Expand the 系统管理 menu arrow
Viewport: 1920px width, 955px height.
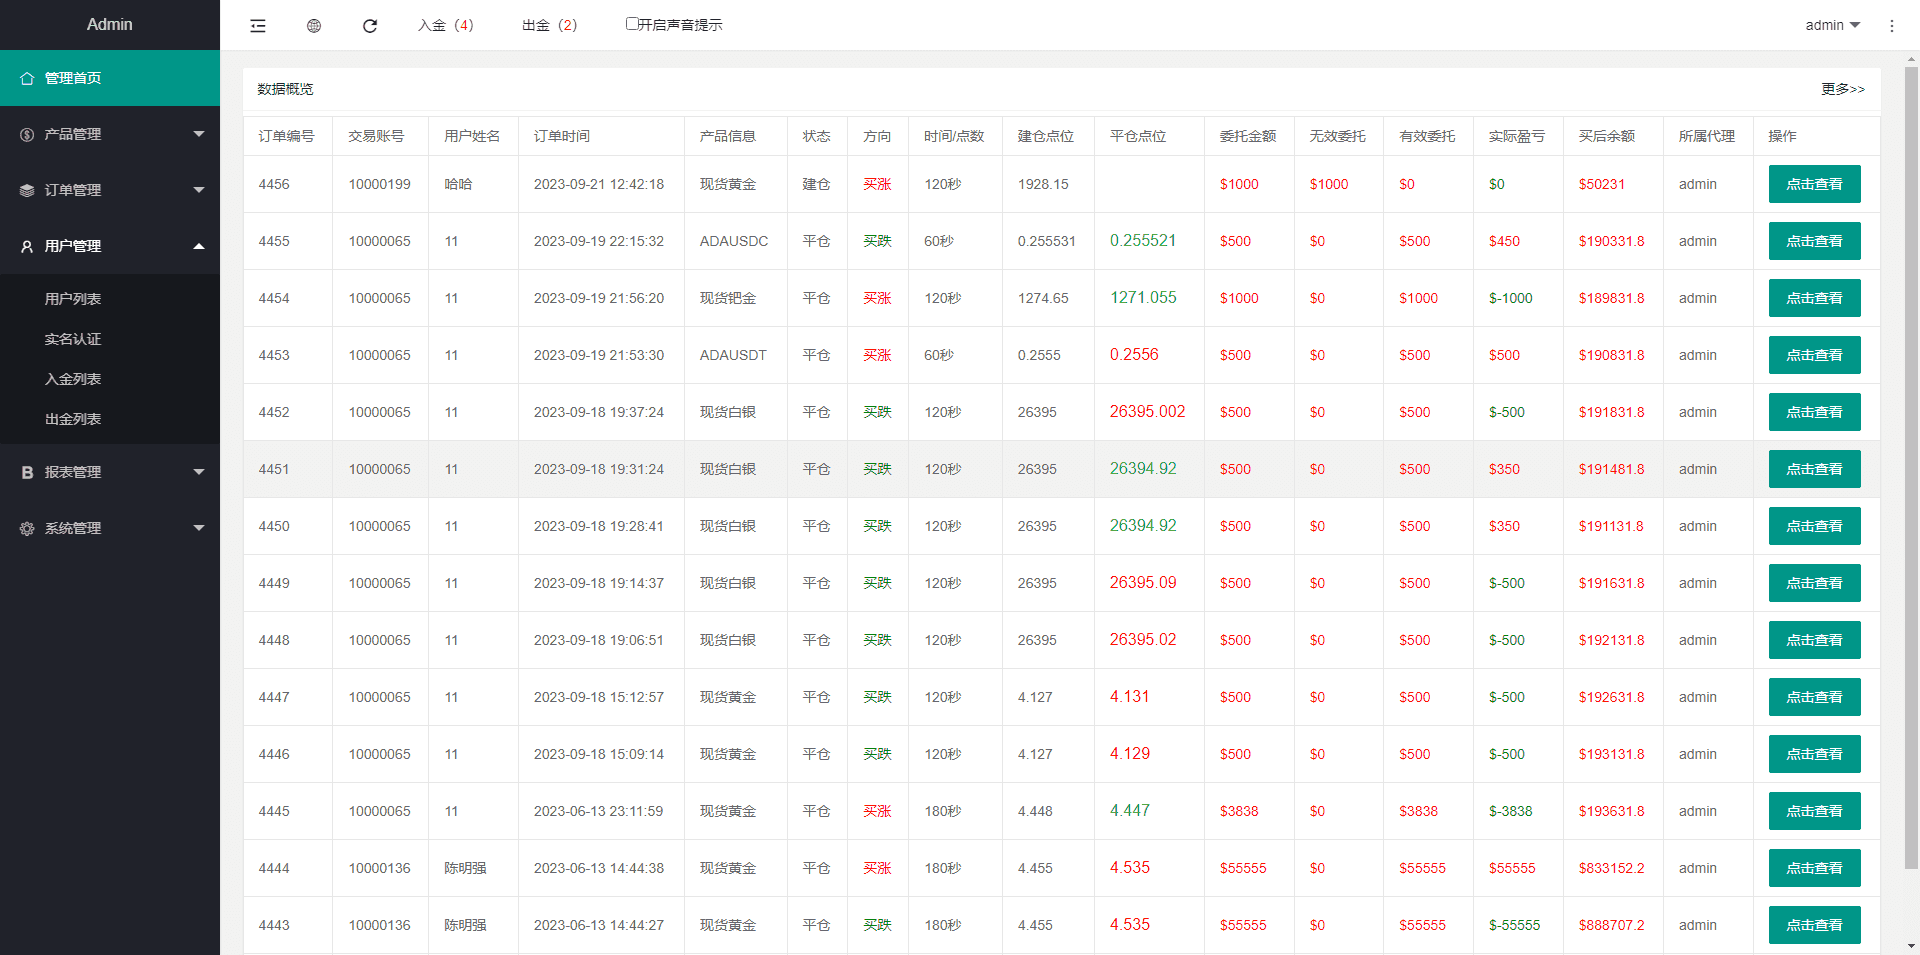199,528
